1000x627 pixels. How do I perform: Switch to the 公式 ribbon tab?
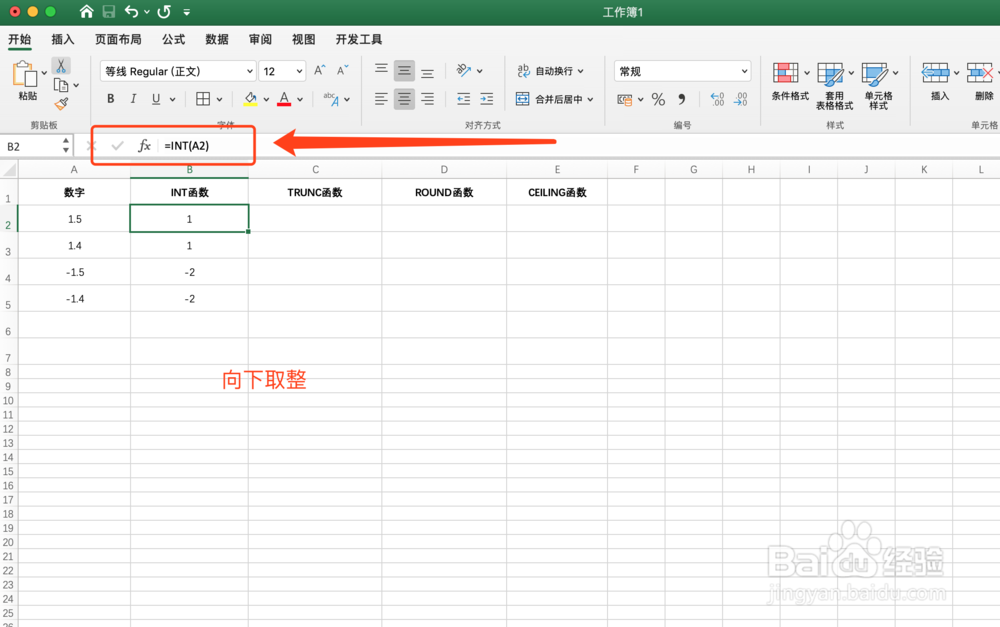pyautogui.click(x=173, y=39)
